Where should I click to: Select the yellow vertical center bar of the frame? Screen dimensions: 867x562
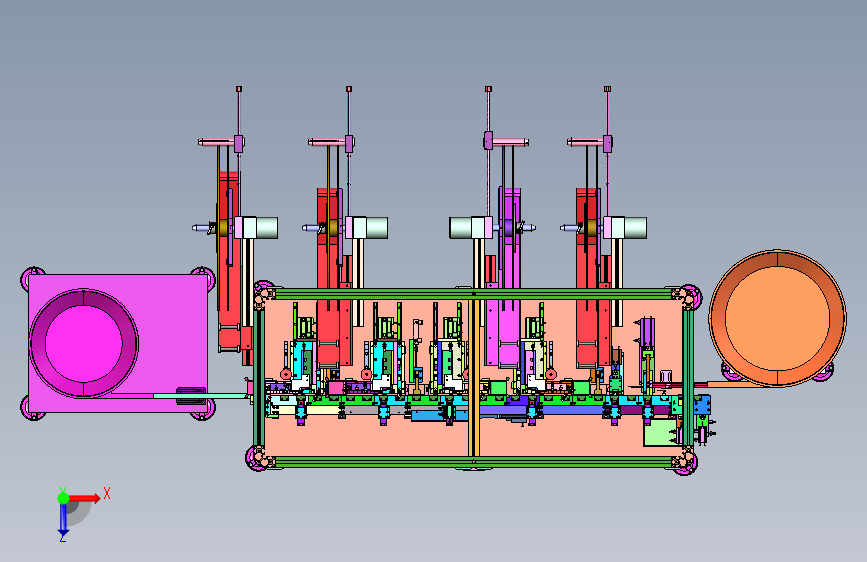474,379
